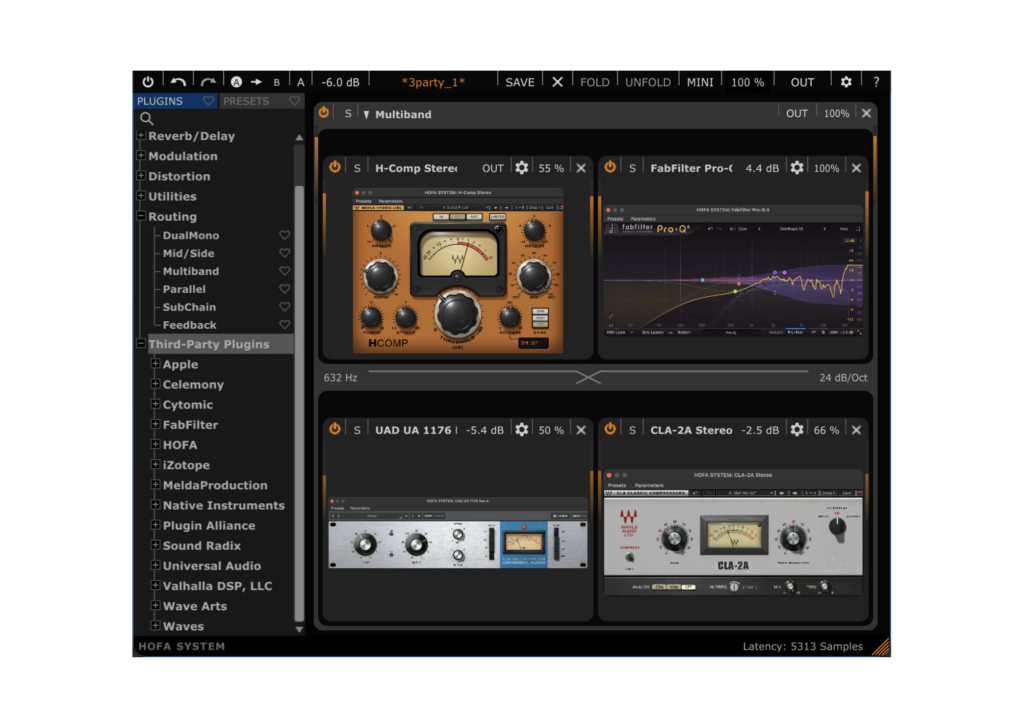Toggle Multiband module power button
This screenshot has width=1024, height=721.
(x=324, y=113)
